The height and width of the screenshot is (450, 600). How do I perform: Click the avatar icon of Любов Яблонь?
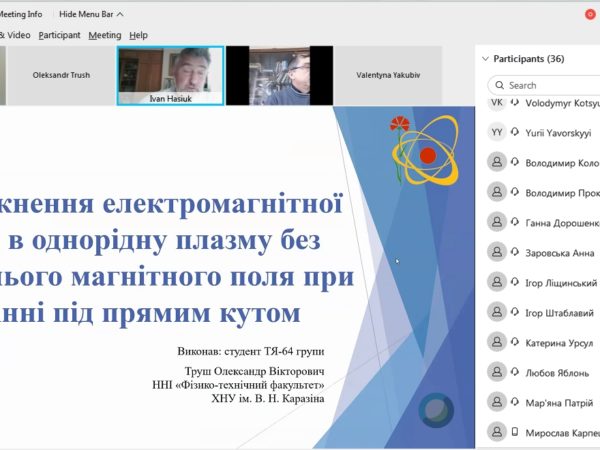(x=497, y=372)
